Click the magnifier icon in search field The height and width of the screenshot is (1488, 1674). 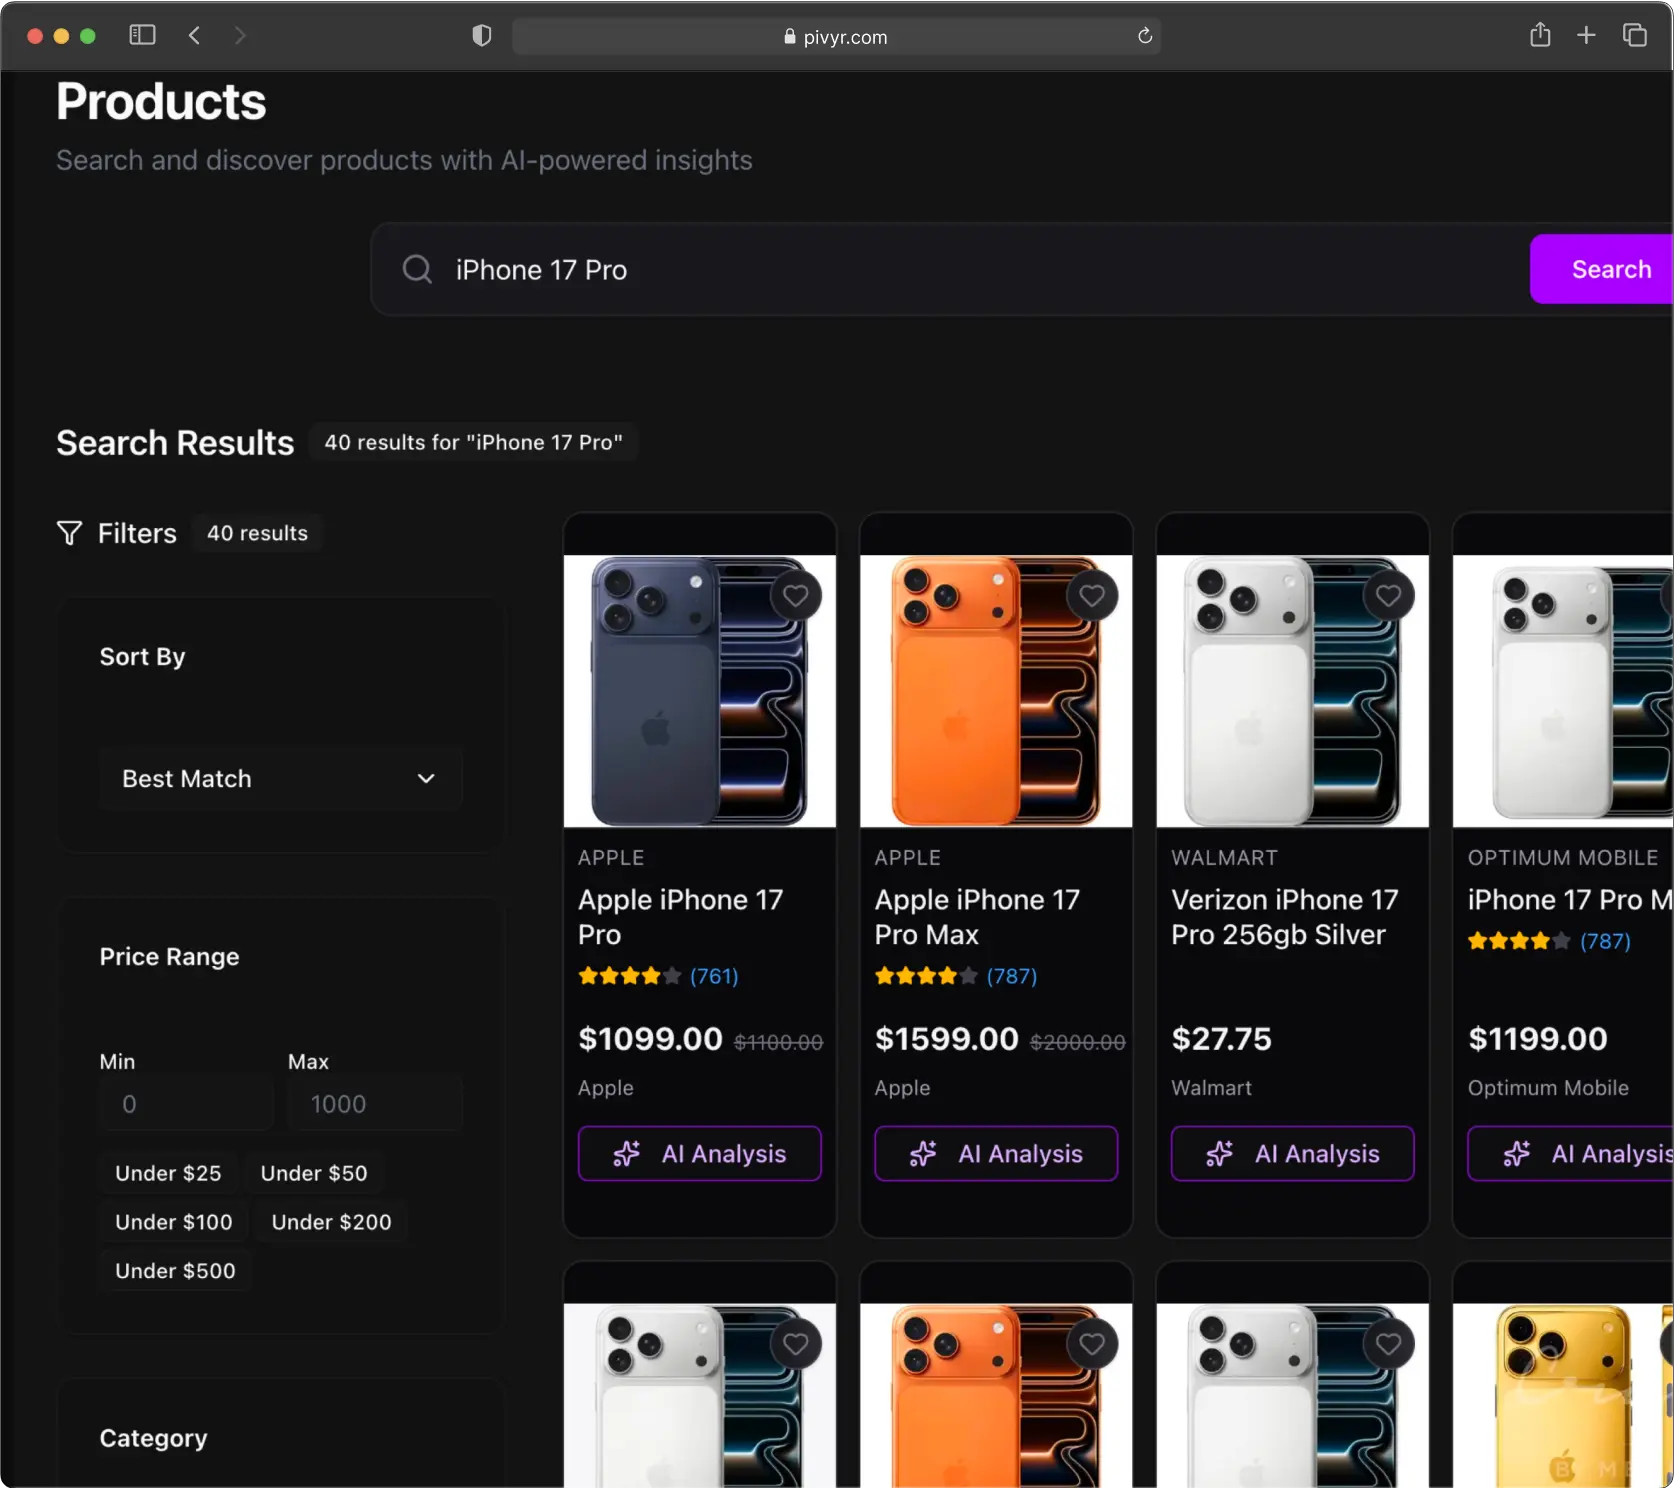tap(417, 270)
